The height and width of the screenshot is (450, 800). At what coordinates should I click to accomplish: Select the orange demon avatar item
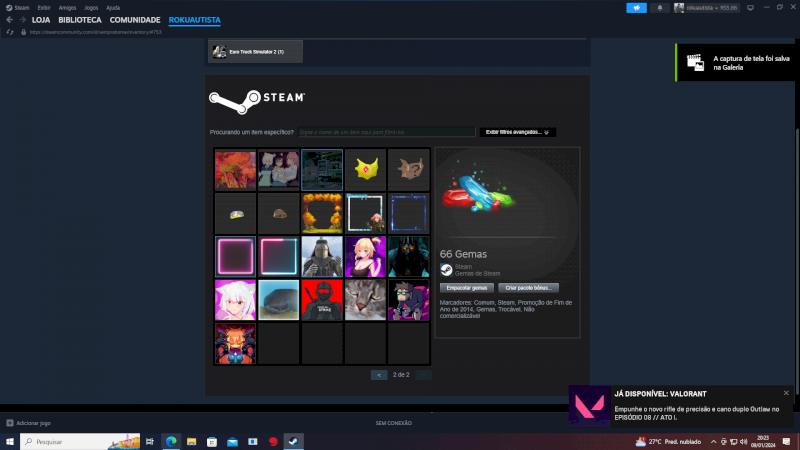(x=235, y=343)
